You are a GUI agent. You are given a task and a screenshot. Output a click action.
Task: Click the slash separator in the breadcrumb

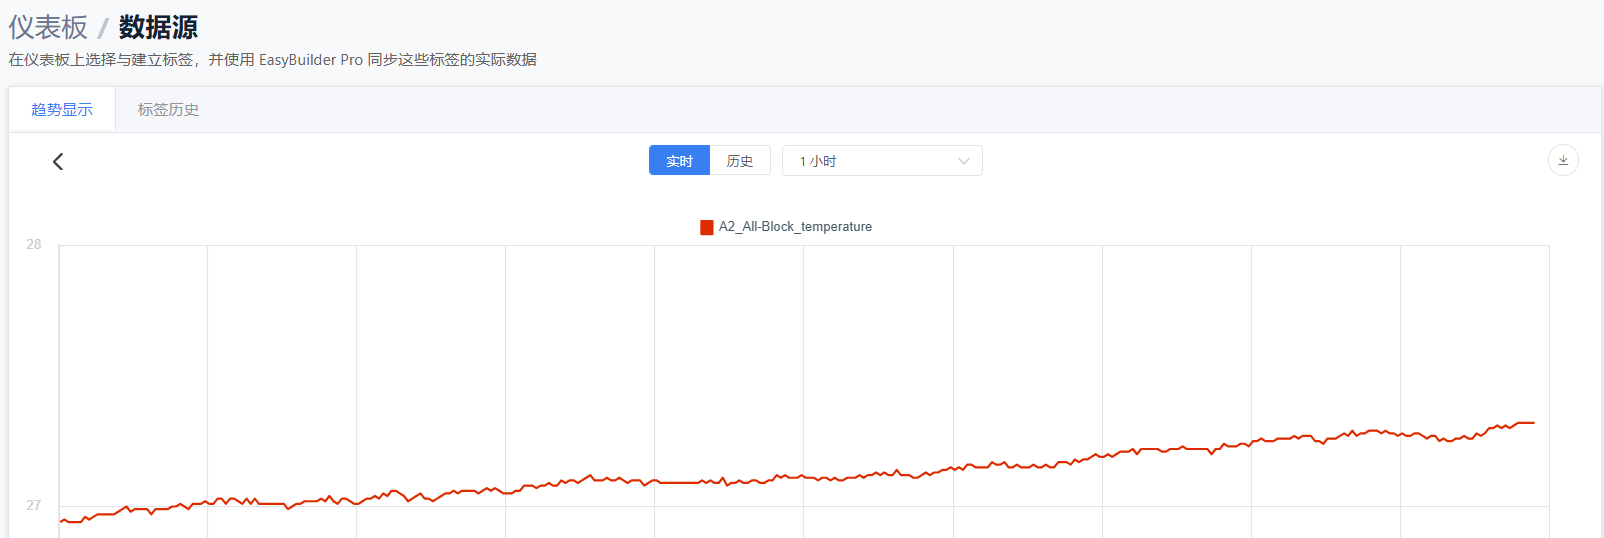coord(103,28)
